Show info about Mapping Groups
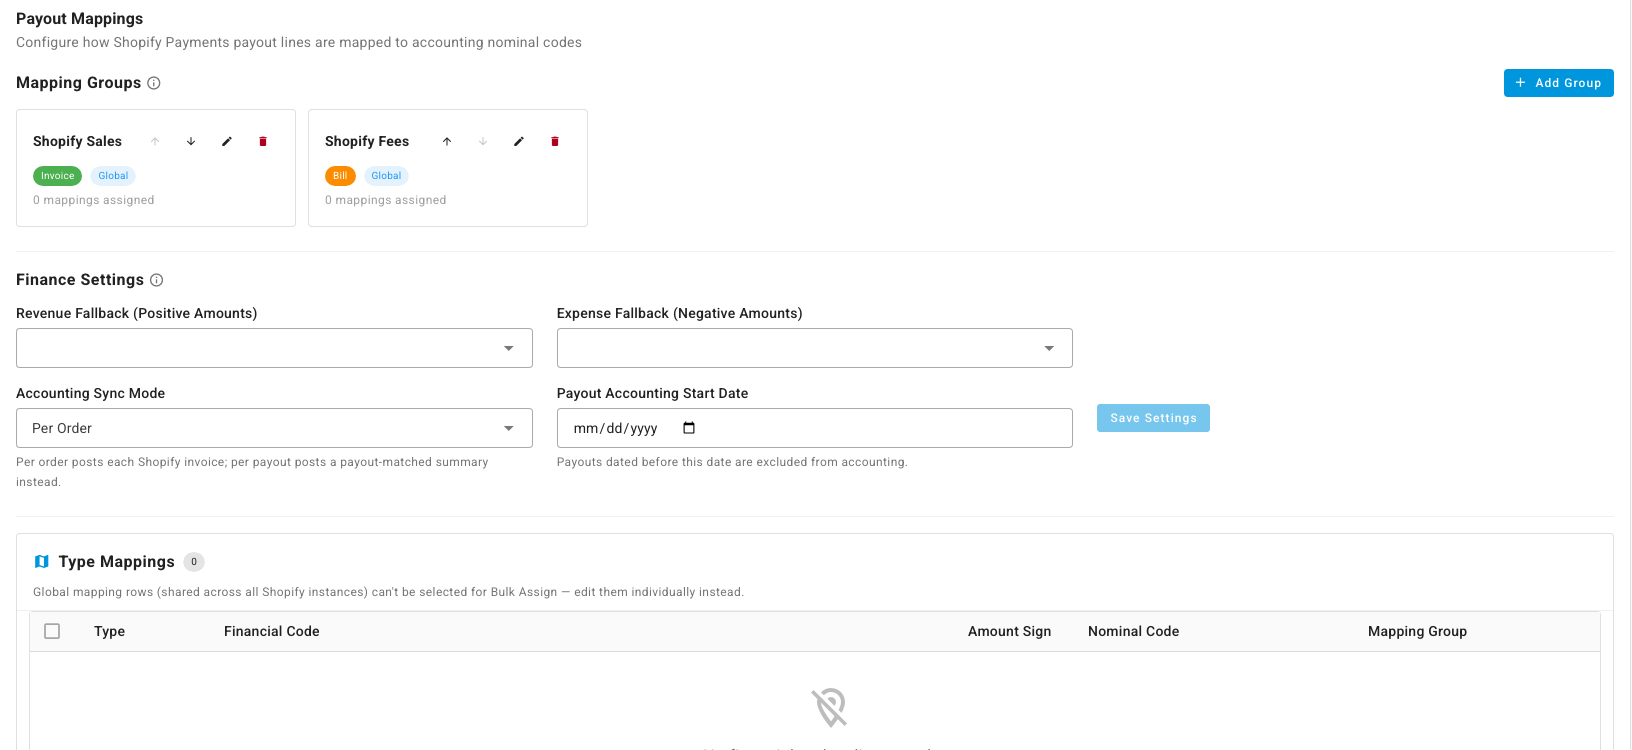This screenshot has width=1632, height=750. [x=154, y=83]
